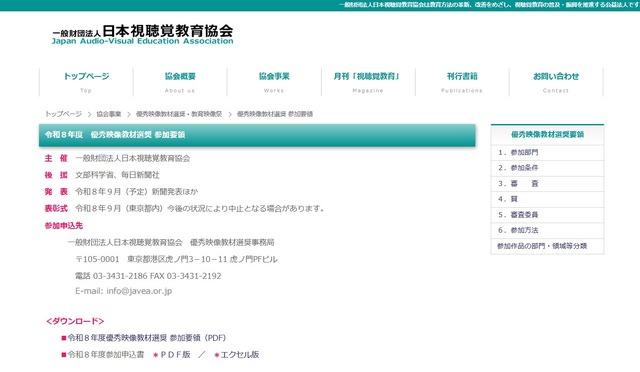The height and width of the screenshot is (372, 640).
Task: Go to 協会事業 in the breadcrumb
Action: pyautogui.click(x=109, y=114)
